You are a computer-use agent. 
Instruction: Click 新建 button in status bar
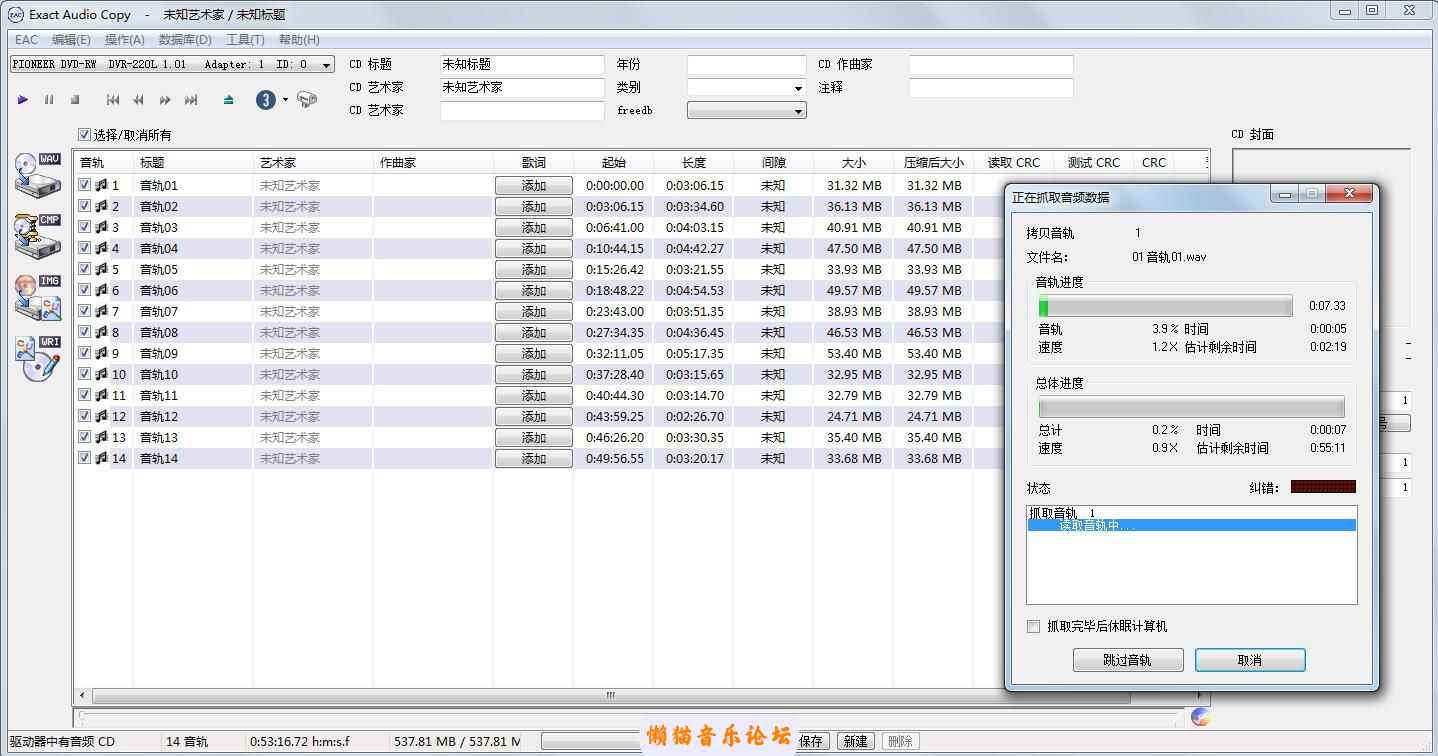[x=855, y=741]
